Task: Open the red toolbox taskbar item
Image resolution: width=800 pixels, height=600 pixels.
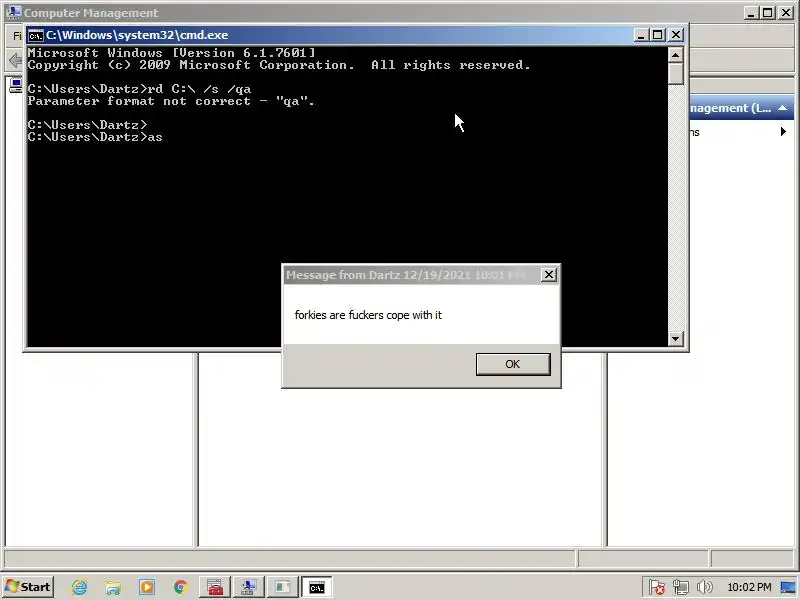Action: tap(215, 587)
